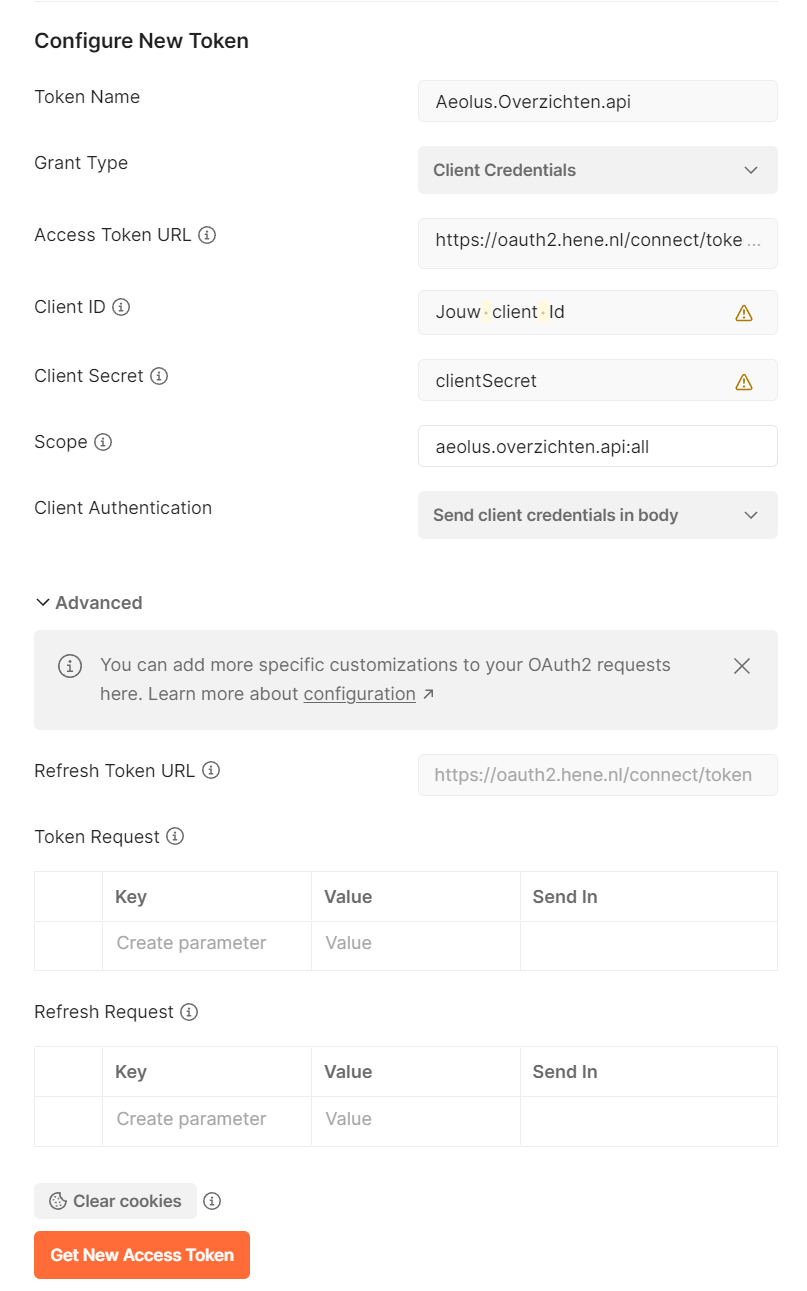
Task: Click the info icon in the Advanced banner
Action: (x=67, y=665)
